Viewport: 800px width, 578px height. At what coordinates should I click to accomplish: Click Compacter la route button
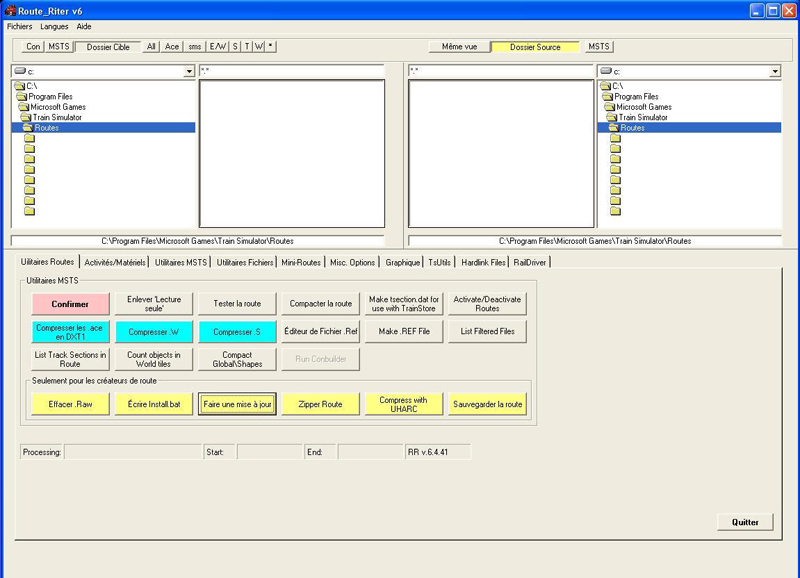pos(320,304)
